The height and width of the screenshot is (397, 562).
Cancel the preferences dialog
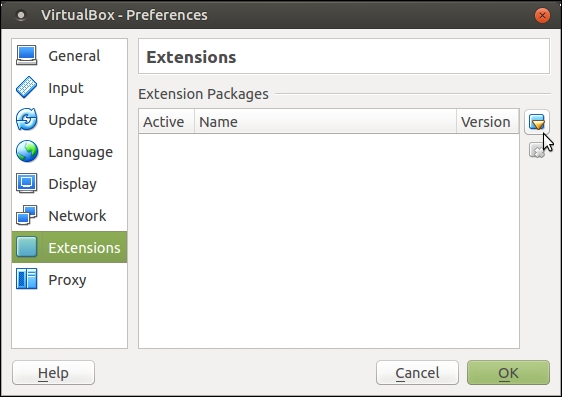tap(417, 373)
